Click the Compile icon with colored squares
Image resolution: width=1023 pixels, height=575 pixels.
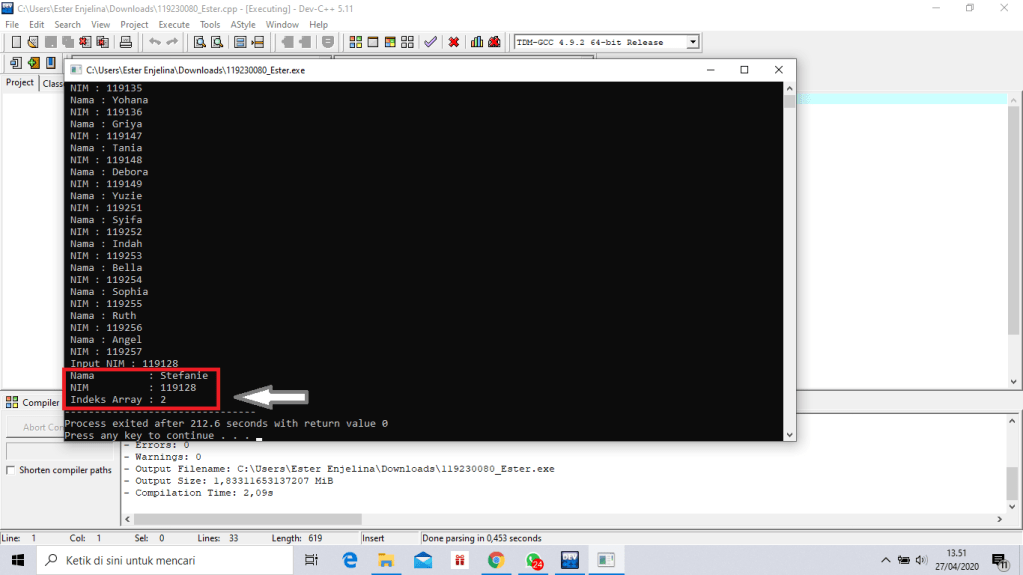point(356,42)
